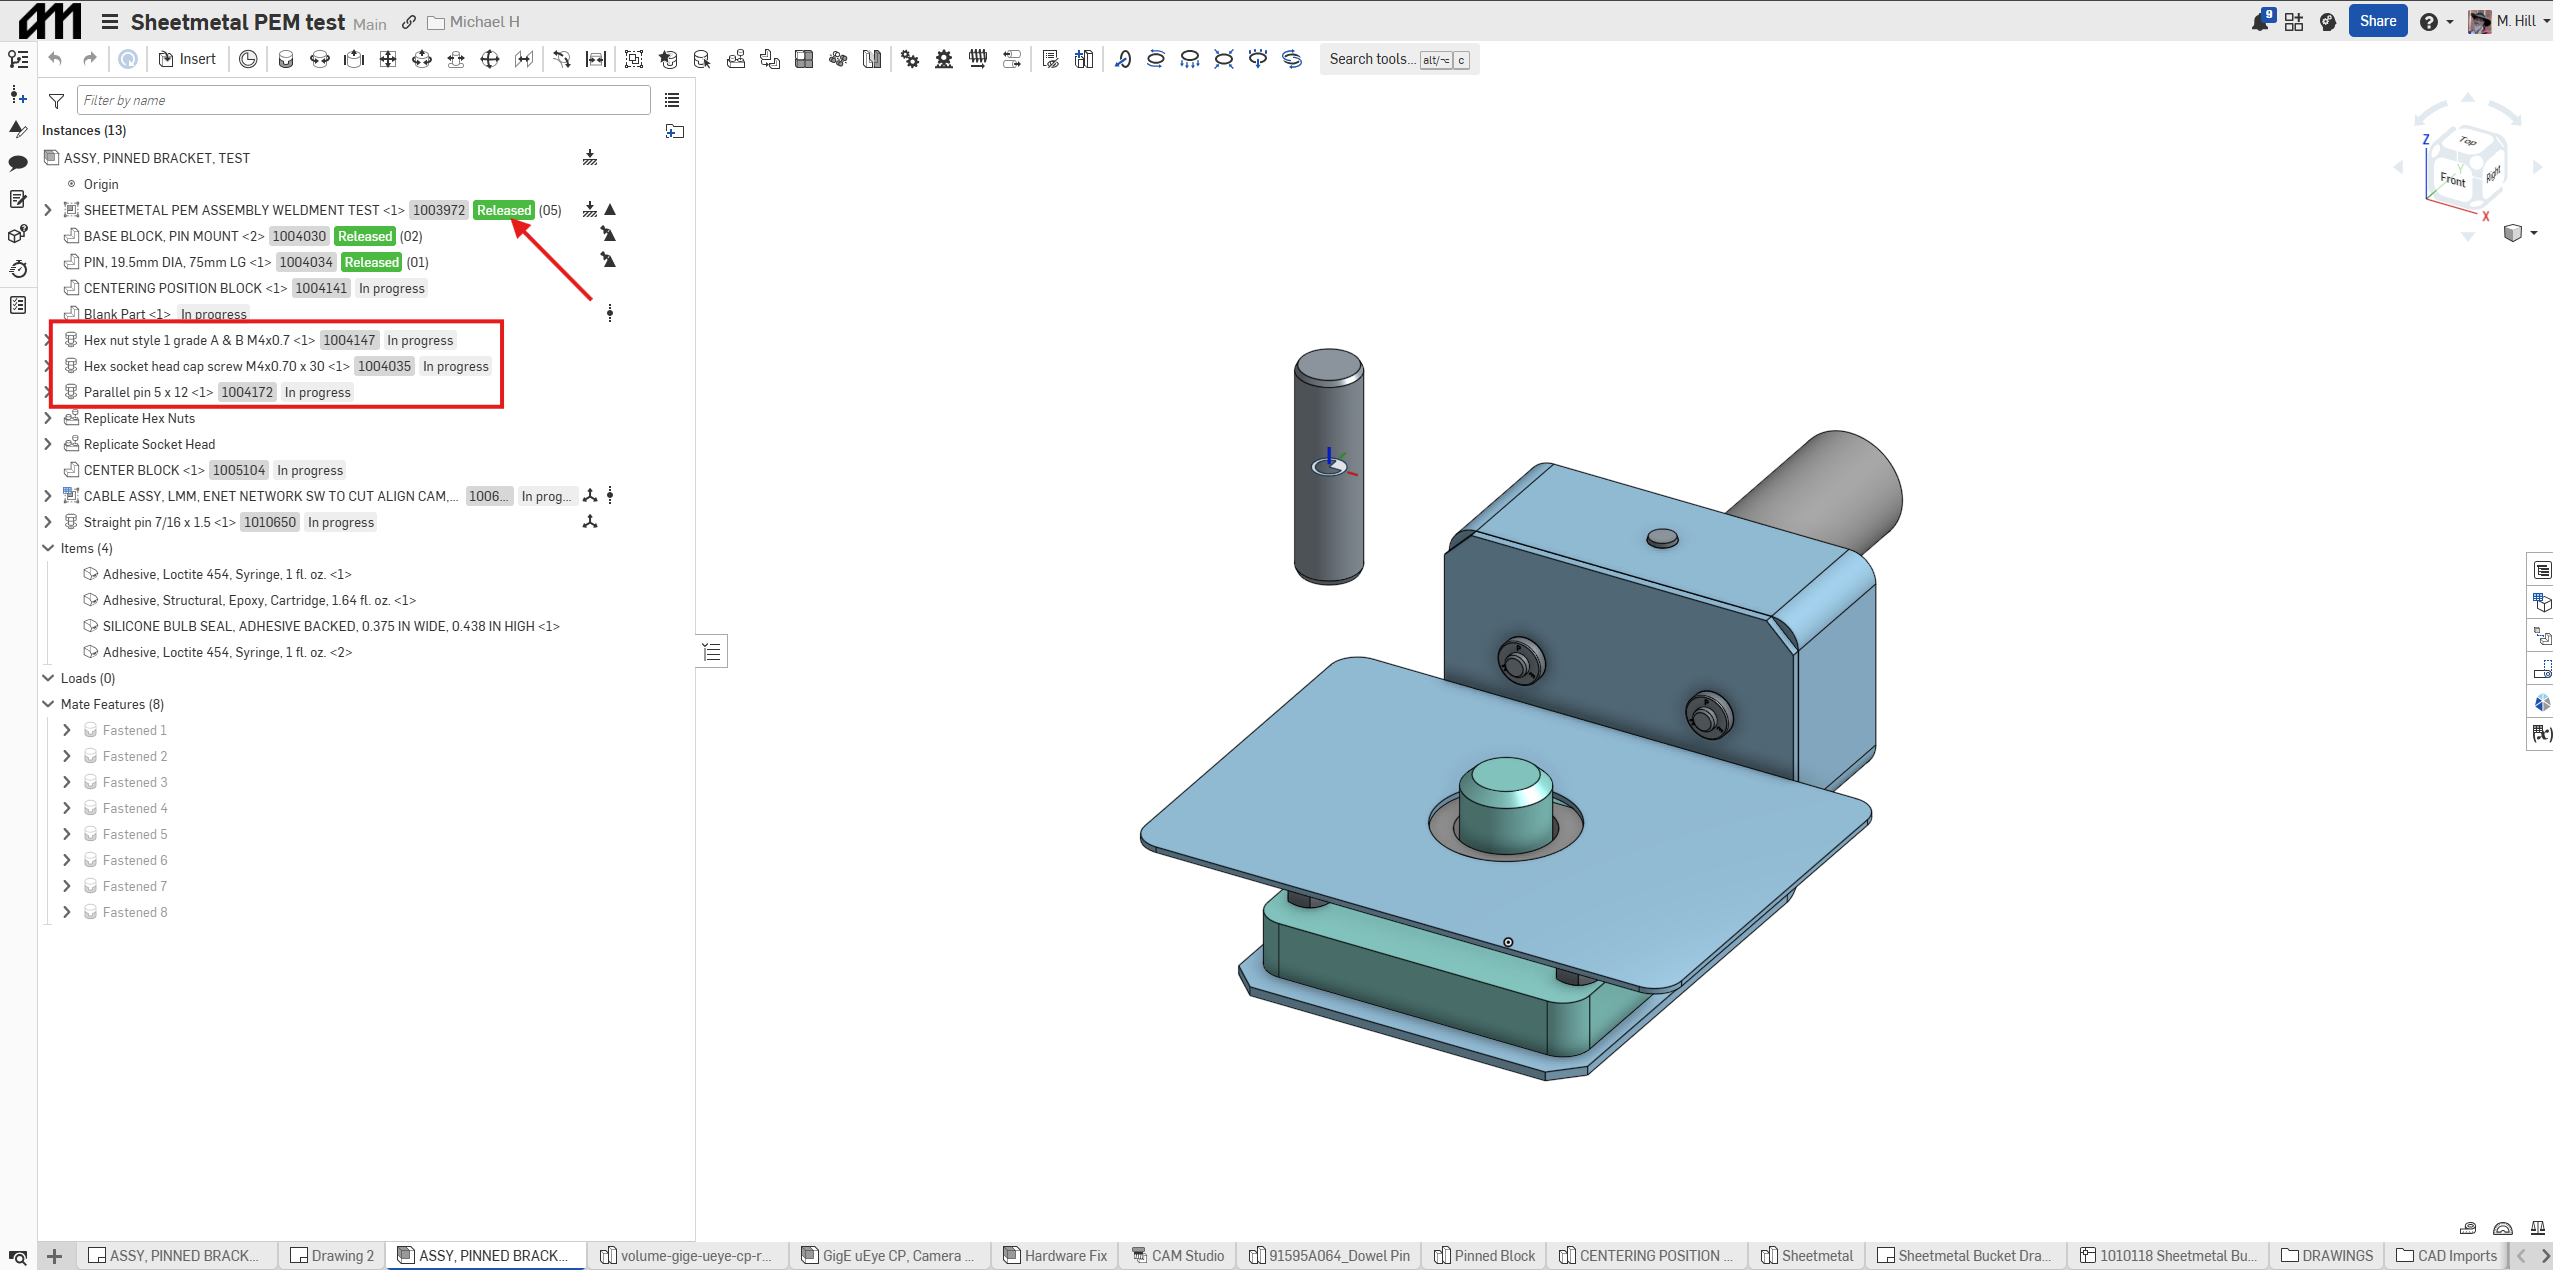This screenshot has width=2553, height=1270.
Task: Open the notifications bell icon
Action: (x=2259, y=22)
